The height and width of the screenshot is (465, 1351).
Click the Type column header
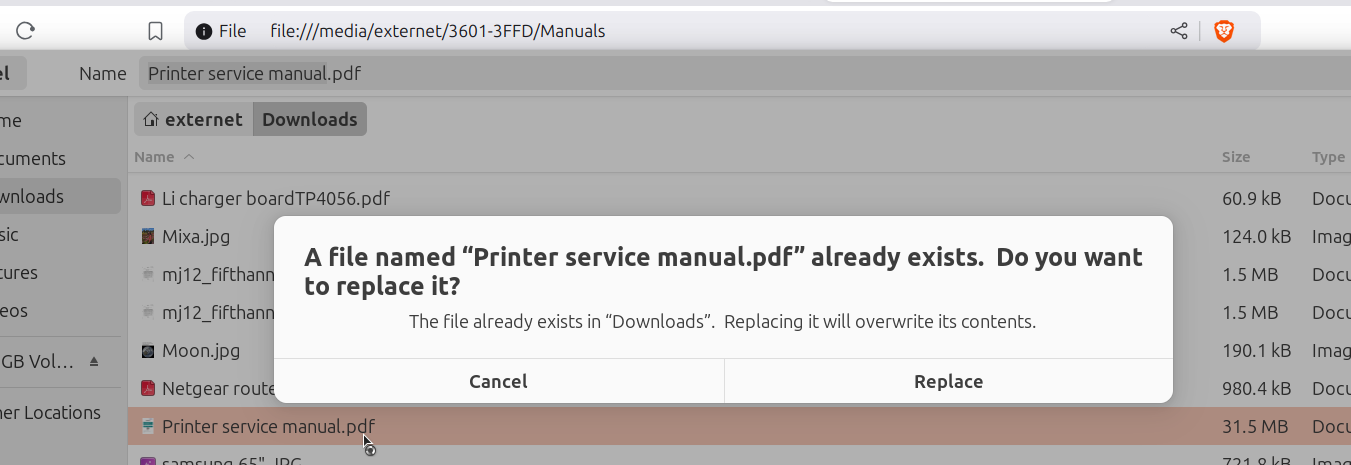click(1329, 157)
